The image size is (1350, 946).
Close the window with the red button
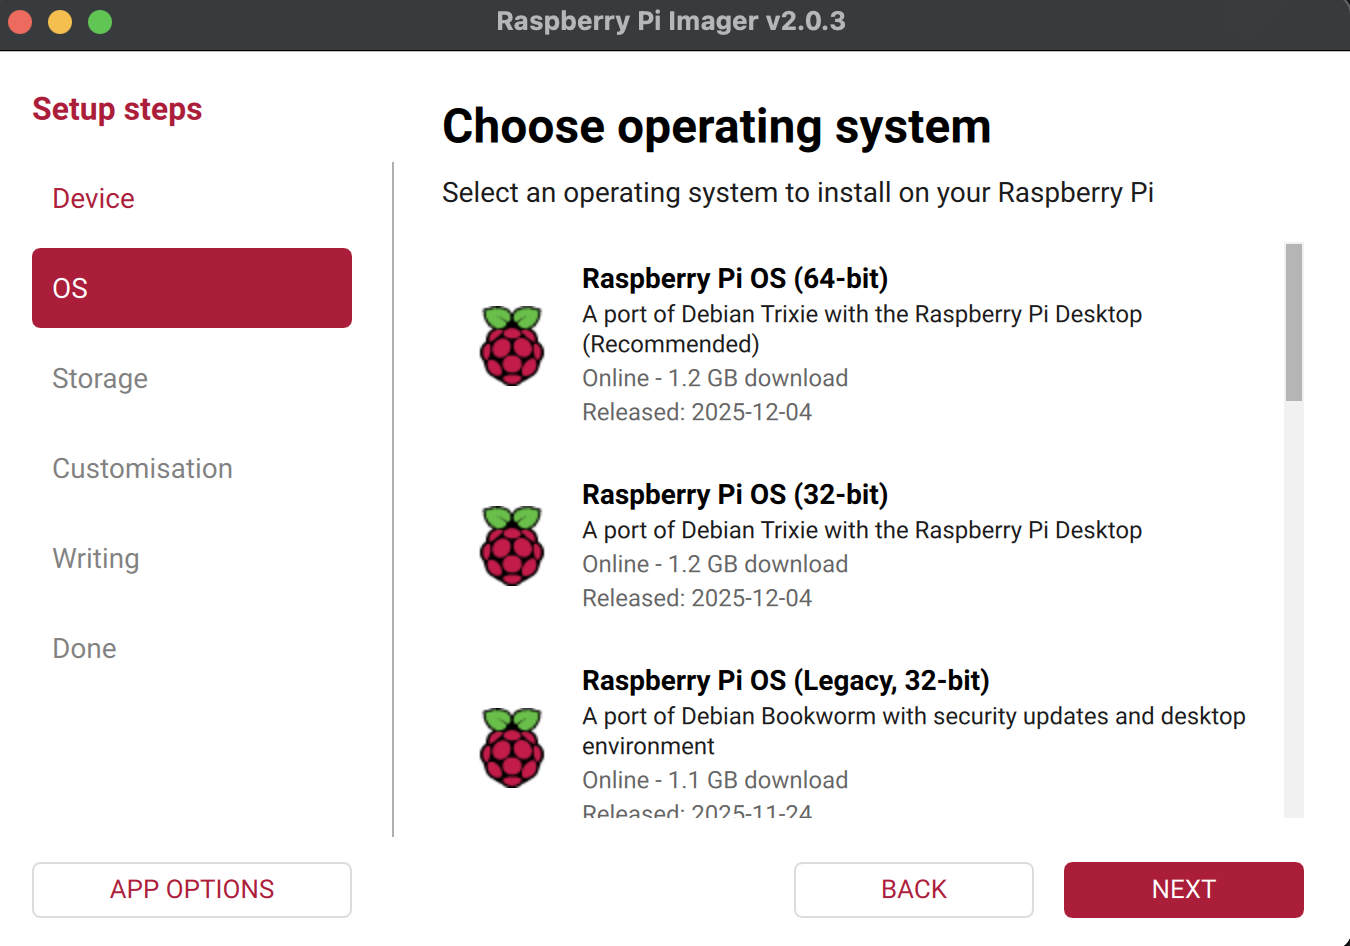tap(20, 21)
